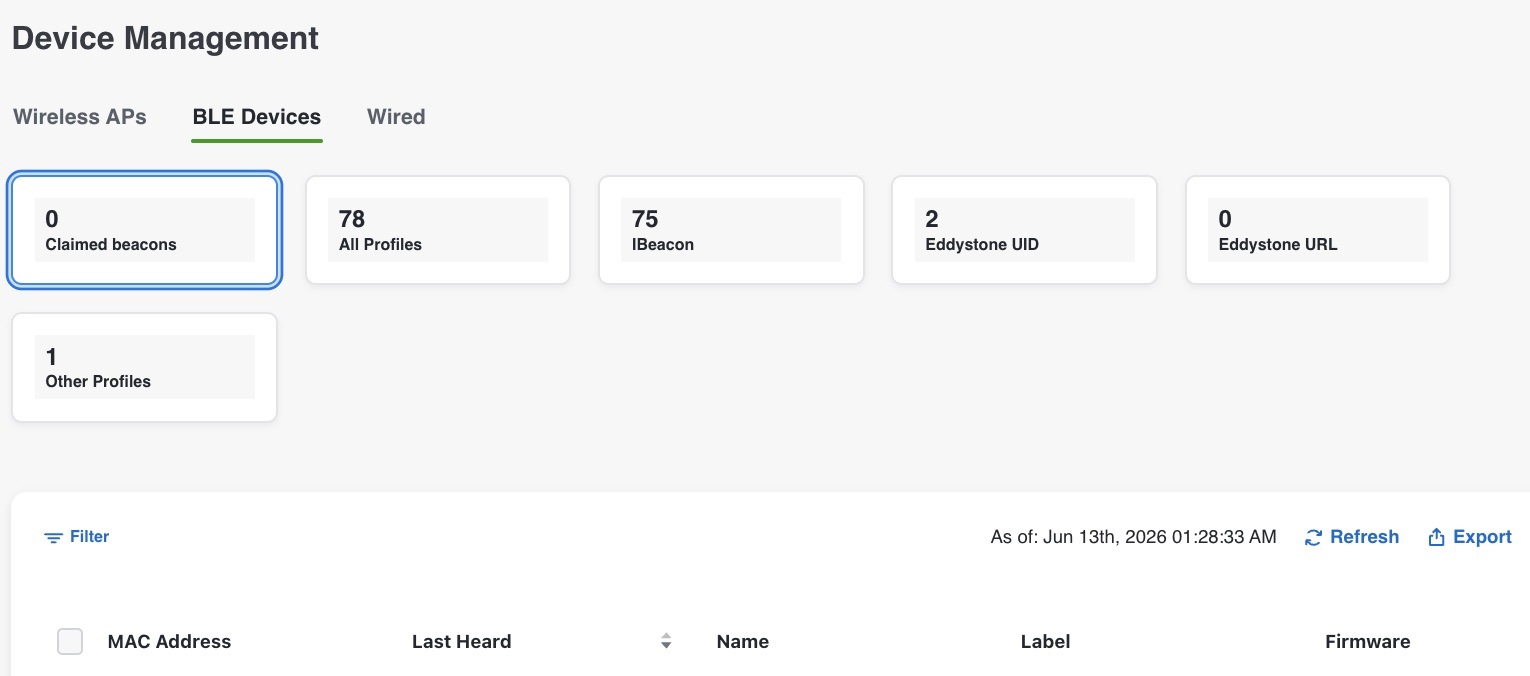Click the Export text link
Viewport: 1530px width, 676px height.
point(1482,537)
